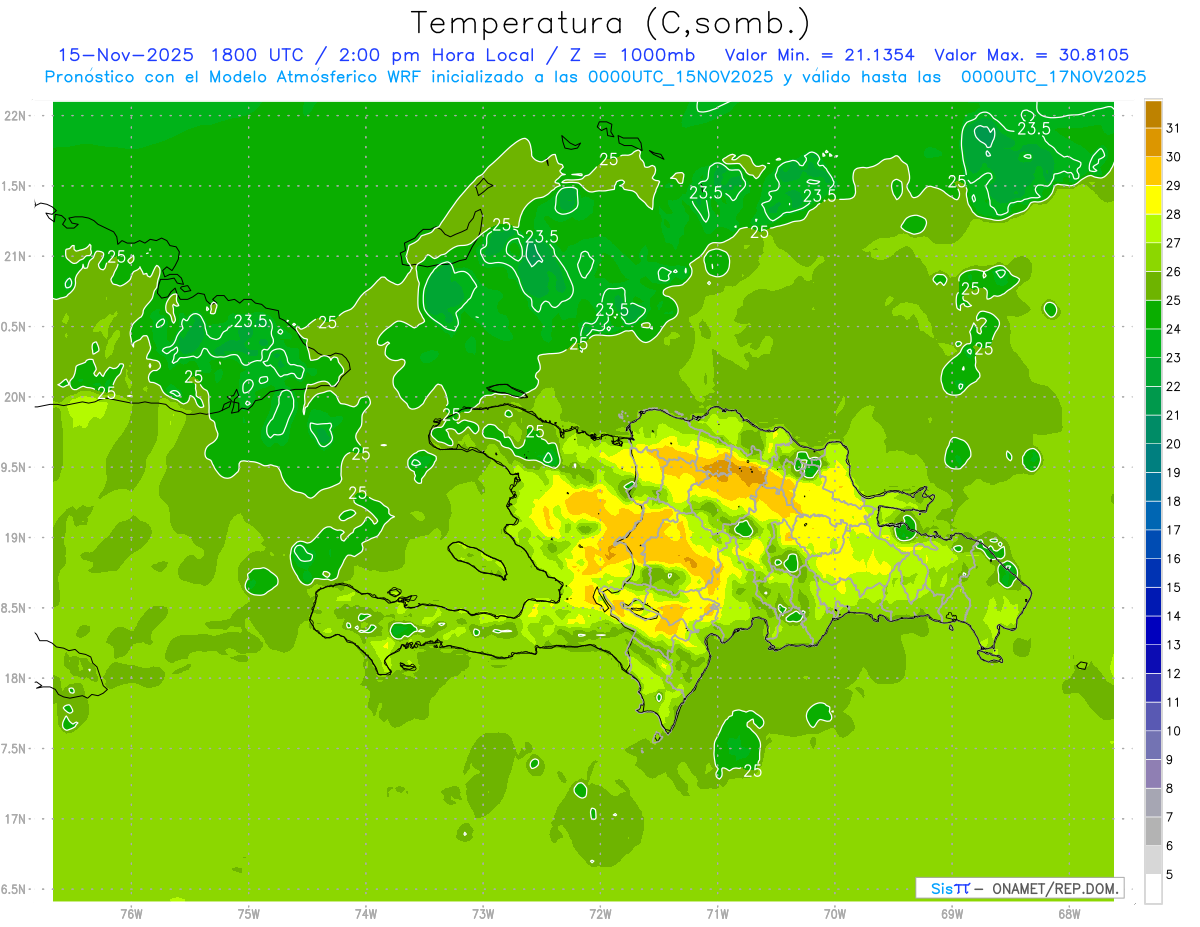Select initialization time "0000UTC_15NOV2025"
Viewport: 1200px width, 927px height.
[x=681, y=76]
